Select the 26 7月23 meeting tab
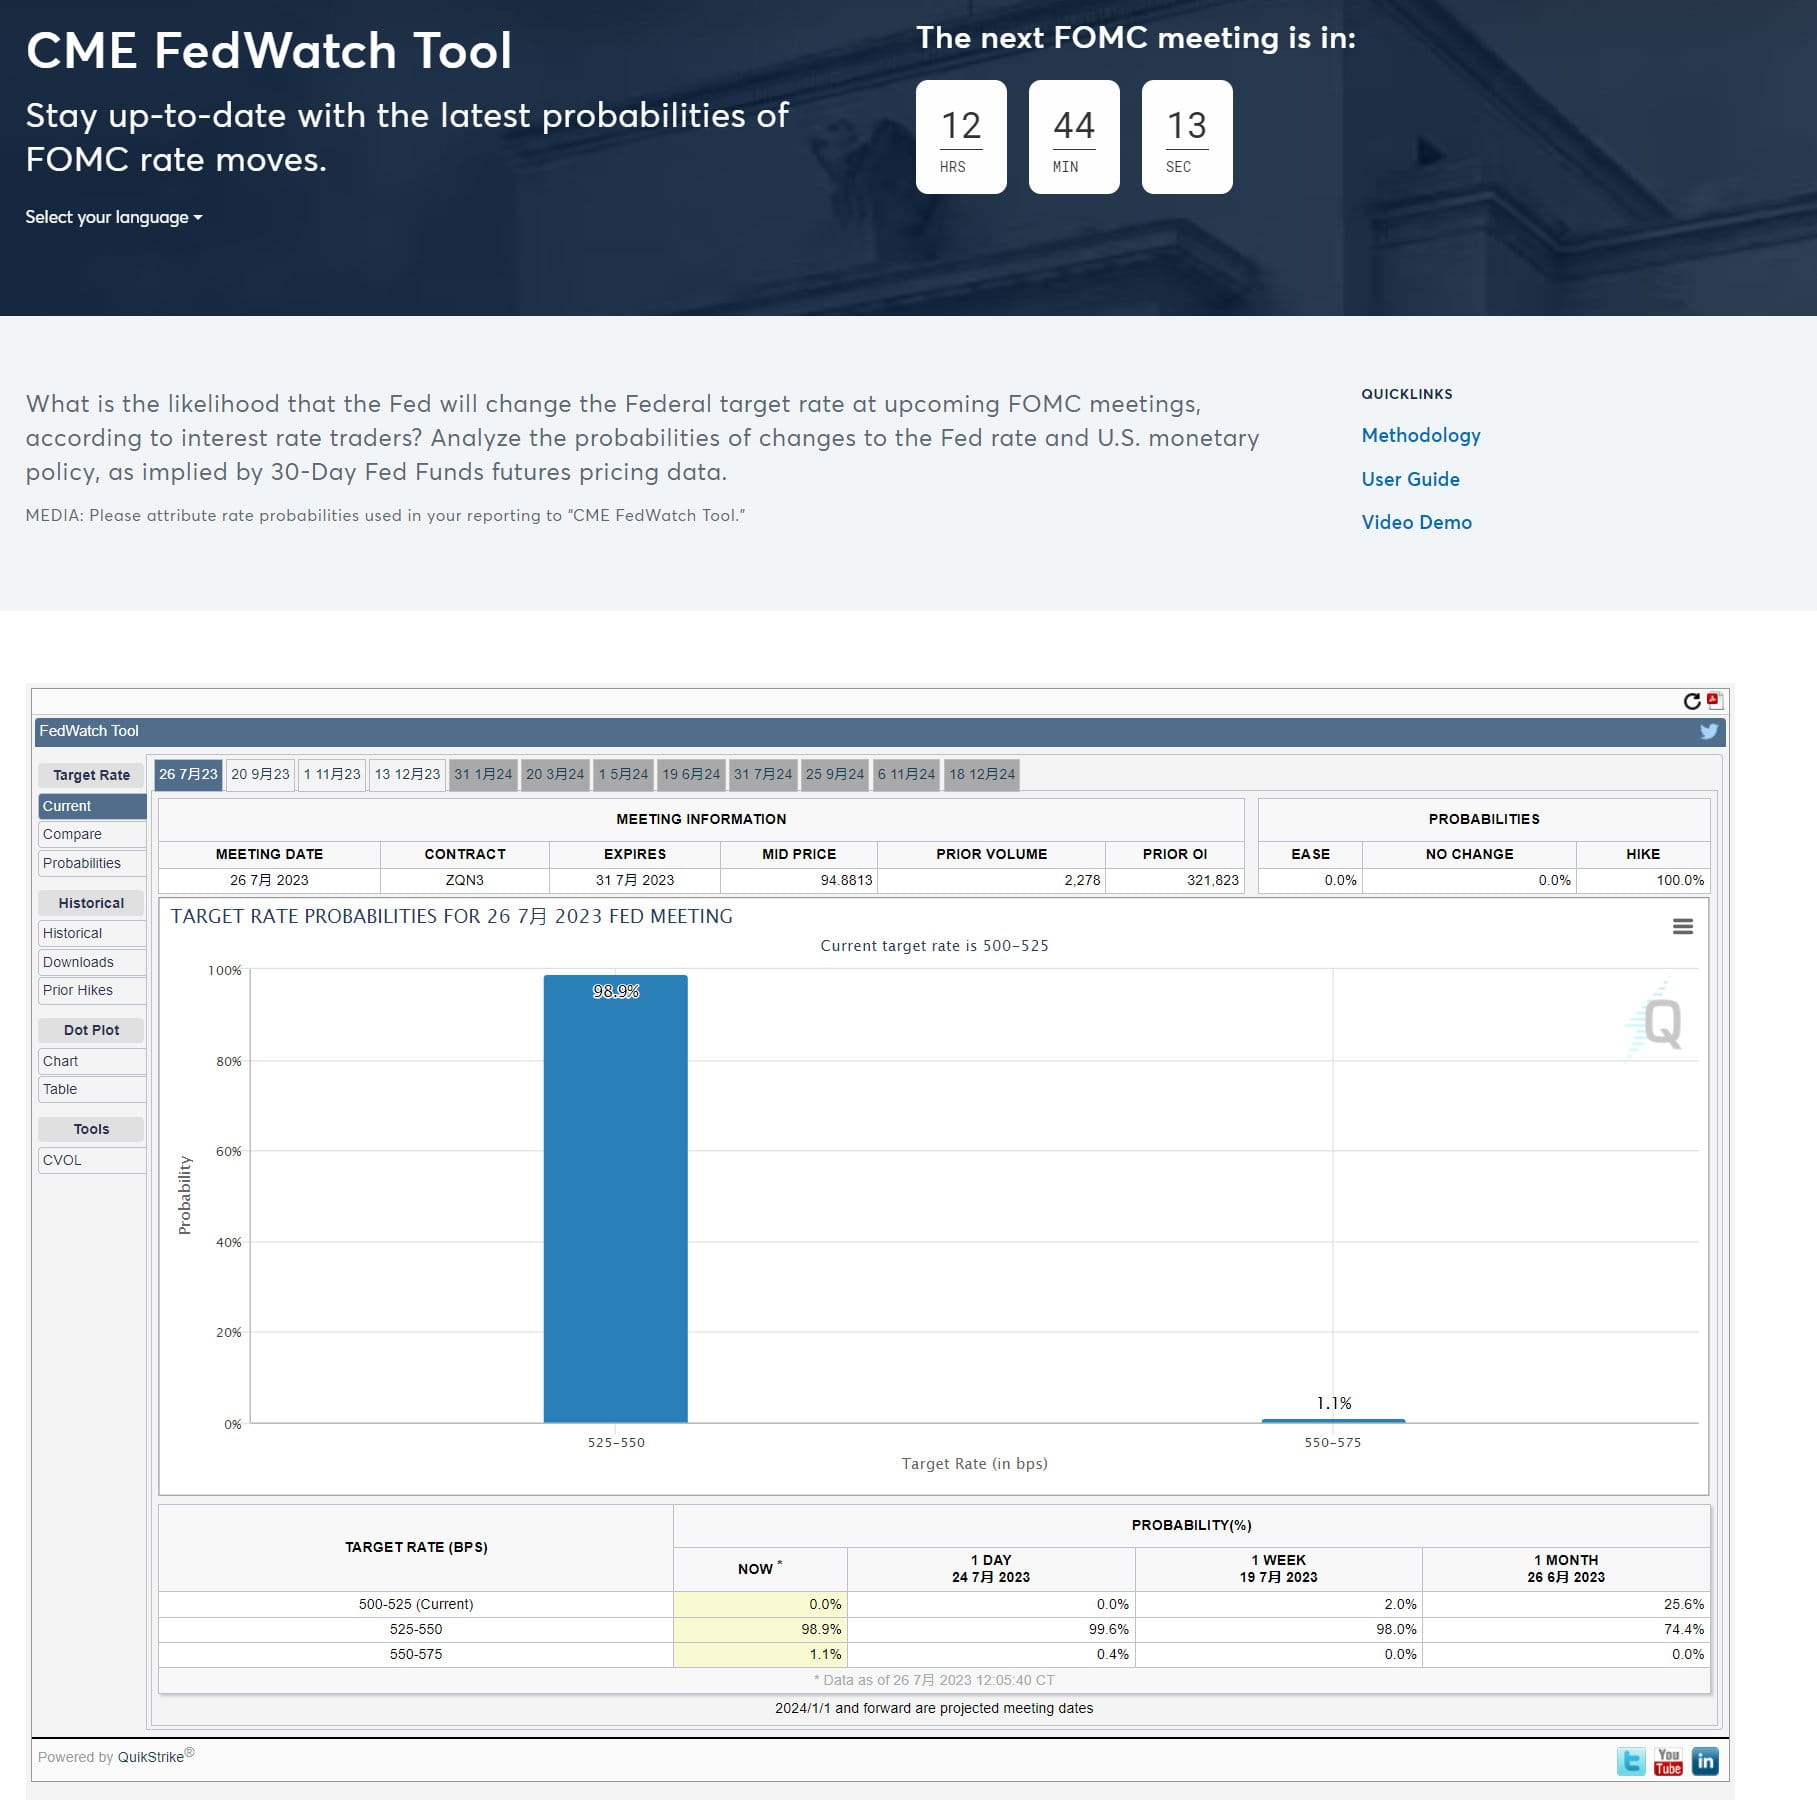1817x1800 pixels. coord(188,774)
